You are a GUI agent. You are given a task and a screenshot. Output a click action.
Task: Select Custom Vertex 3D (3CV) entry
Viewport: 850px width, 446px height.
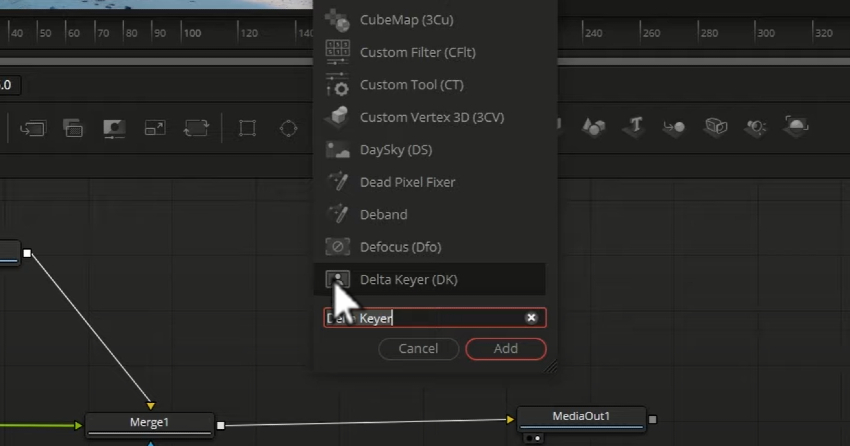pos(432,118)
